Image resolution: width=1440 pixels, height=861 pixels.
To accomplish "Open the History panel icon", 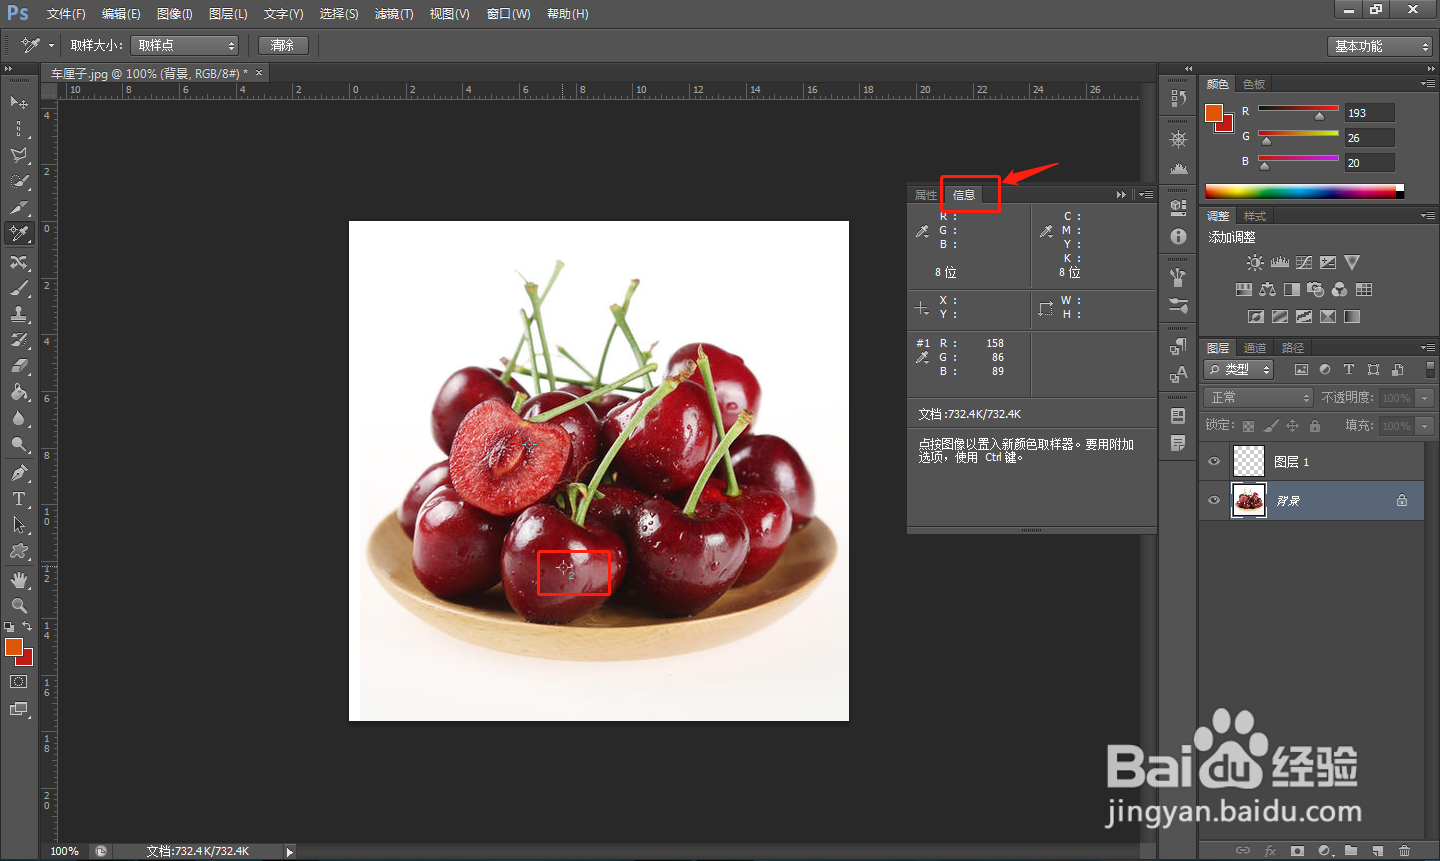I will click(1178, 98).
